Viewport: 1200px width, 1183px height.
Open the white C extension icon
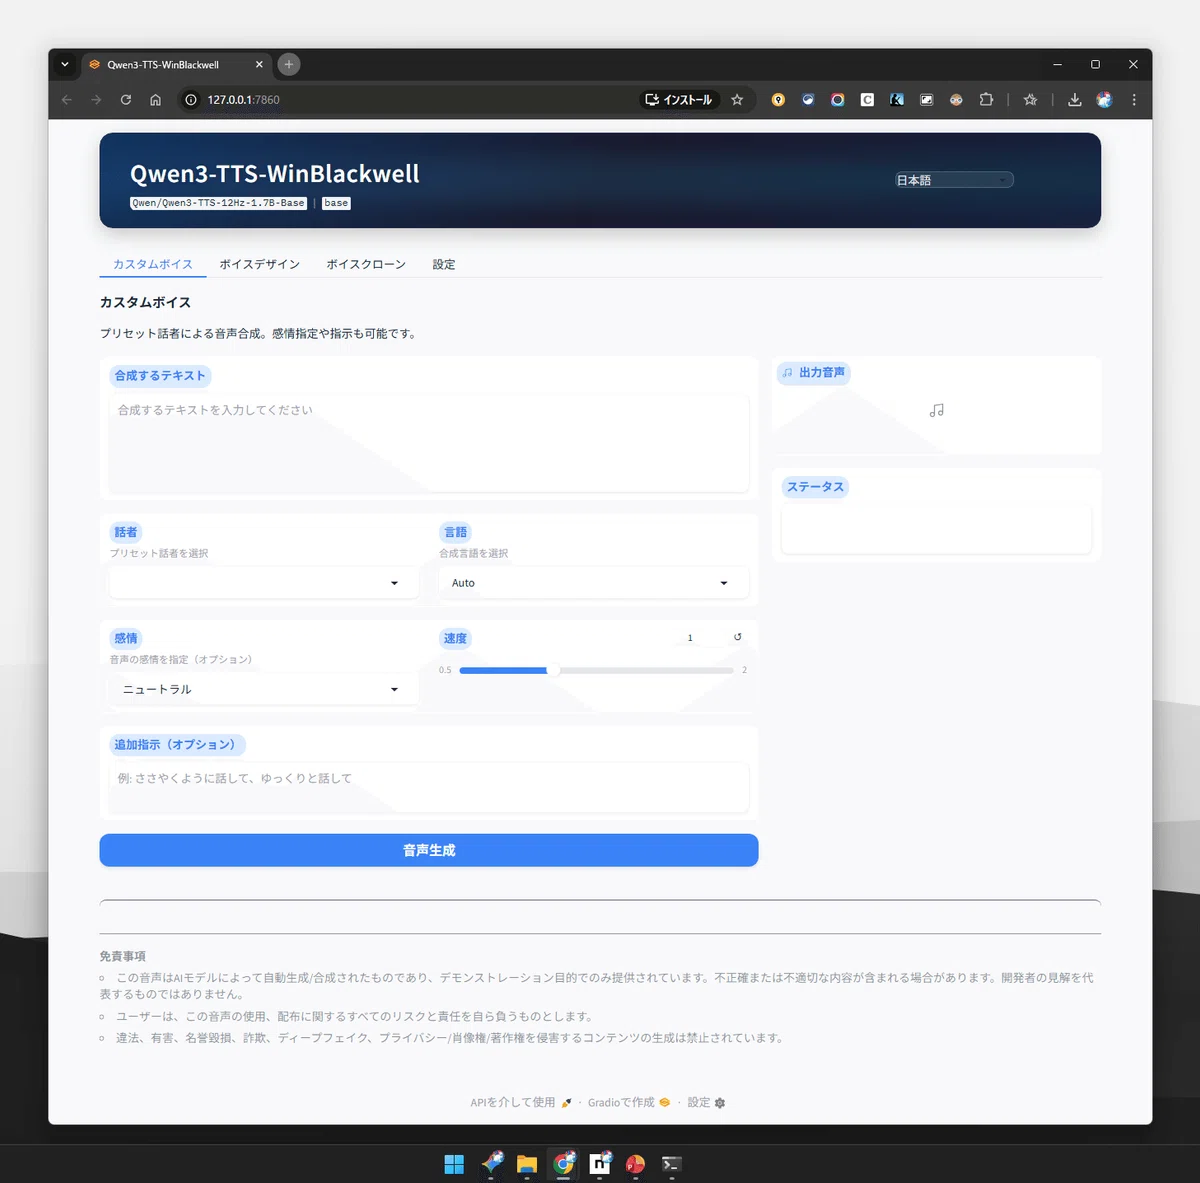pos(867,100)
